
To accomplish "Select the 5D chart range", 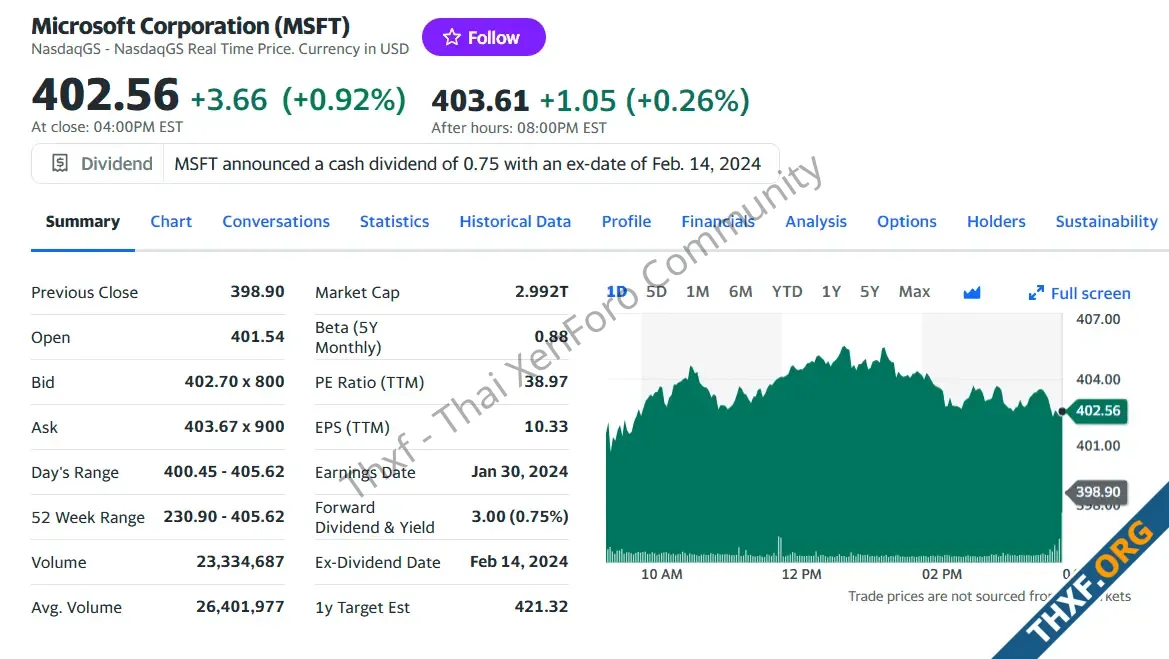I will point(656,292).
